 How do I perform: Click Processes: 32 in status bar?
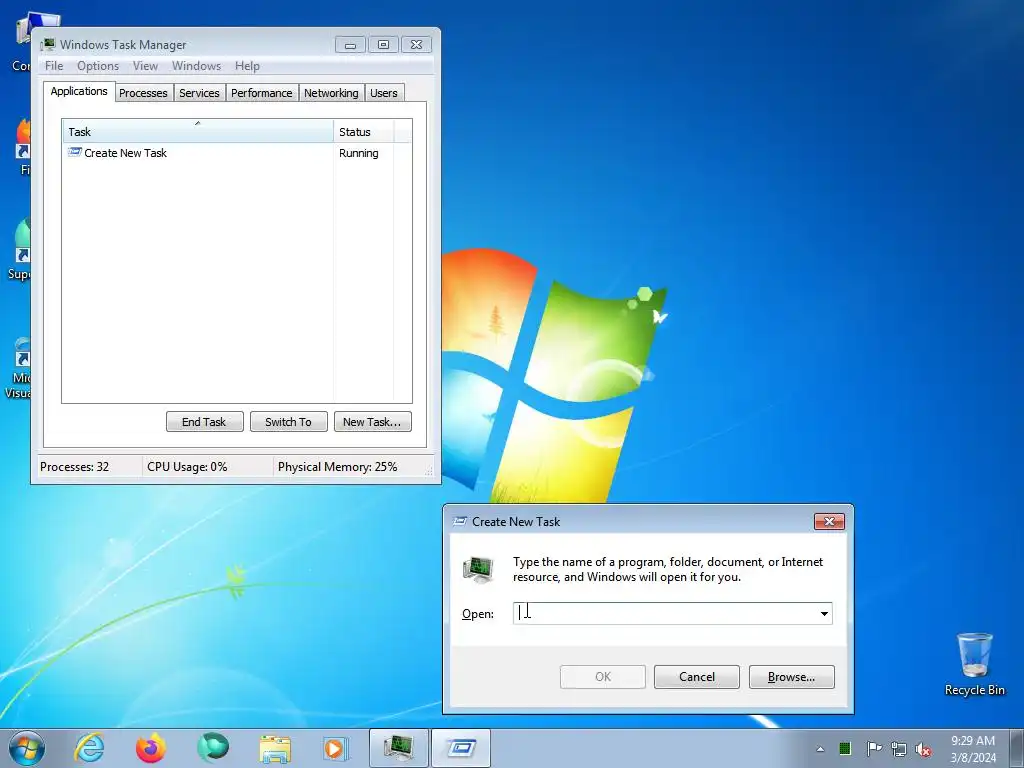coord(74,467)
